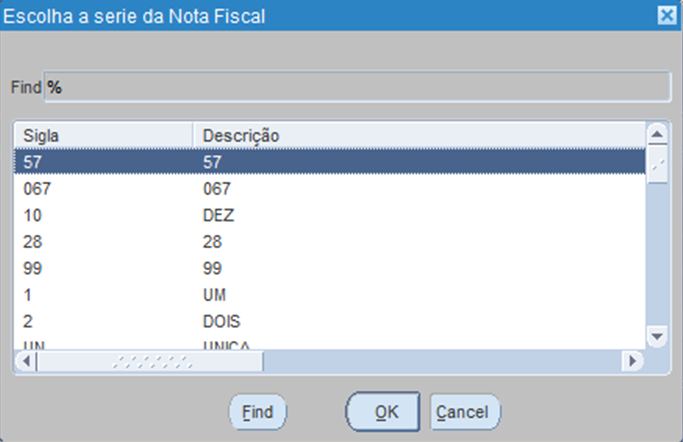Screen dimensions: 683x442
Task: Select the partially visible UNICA row
Action: click(x=330, y=343)
